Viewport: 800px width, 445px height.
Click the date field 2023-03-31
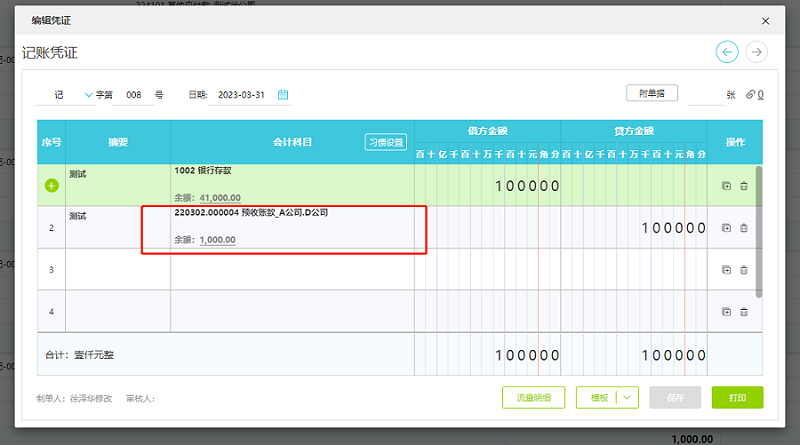241,95
